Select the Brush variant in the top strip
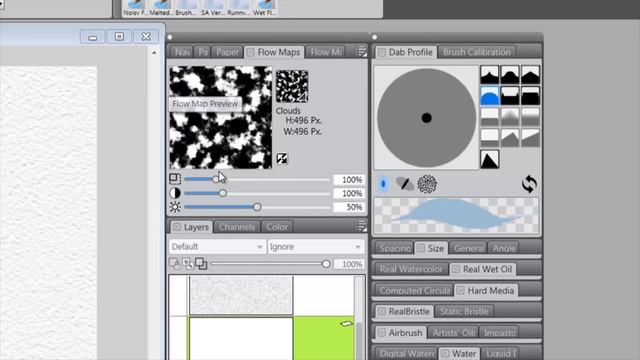Image resolution: width=640 pixels, height=360 pixels. [186, 8]
